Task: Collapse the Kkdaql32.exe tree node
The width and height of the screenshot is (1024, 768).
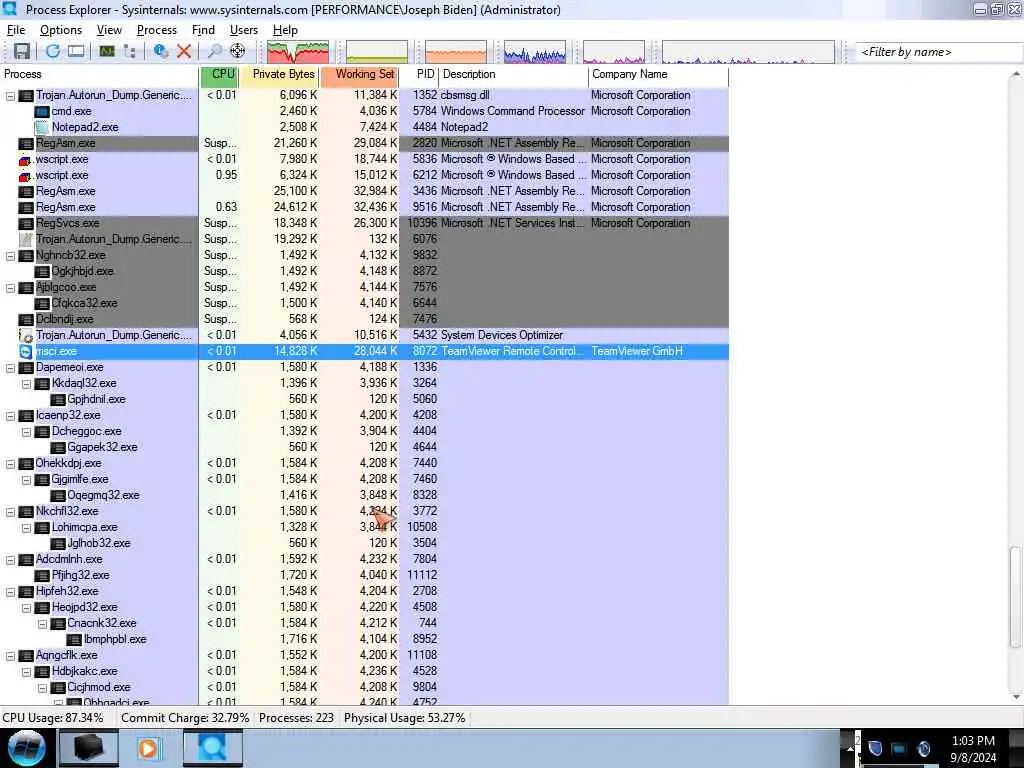Action: point(27,384)
